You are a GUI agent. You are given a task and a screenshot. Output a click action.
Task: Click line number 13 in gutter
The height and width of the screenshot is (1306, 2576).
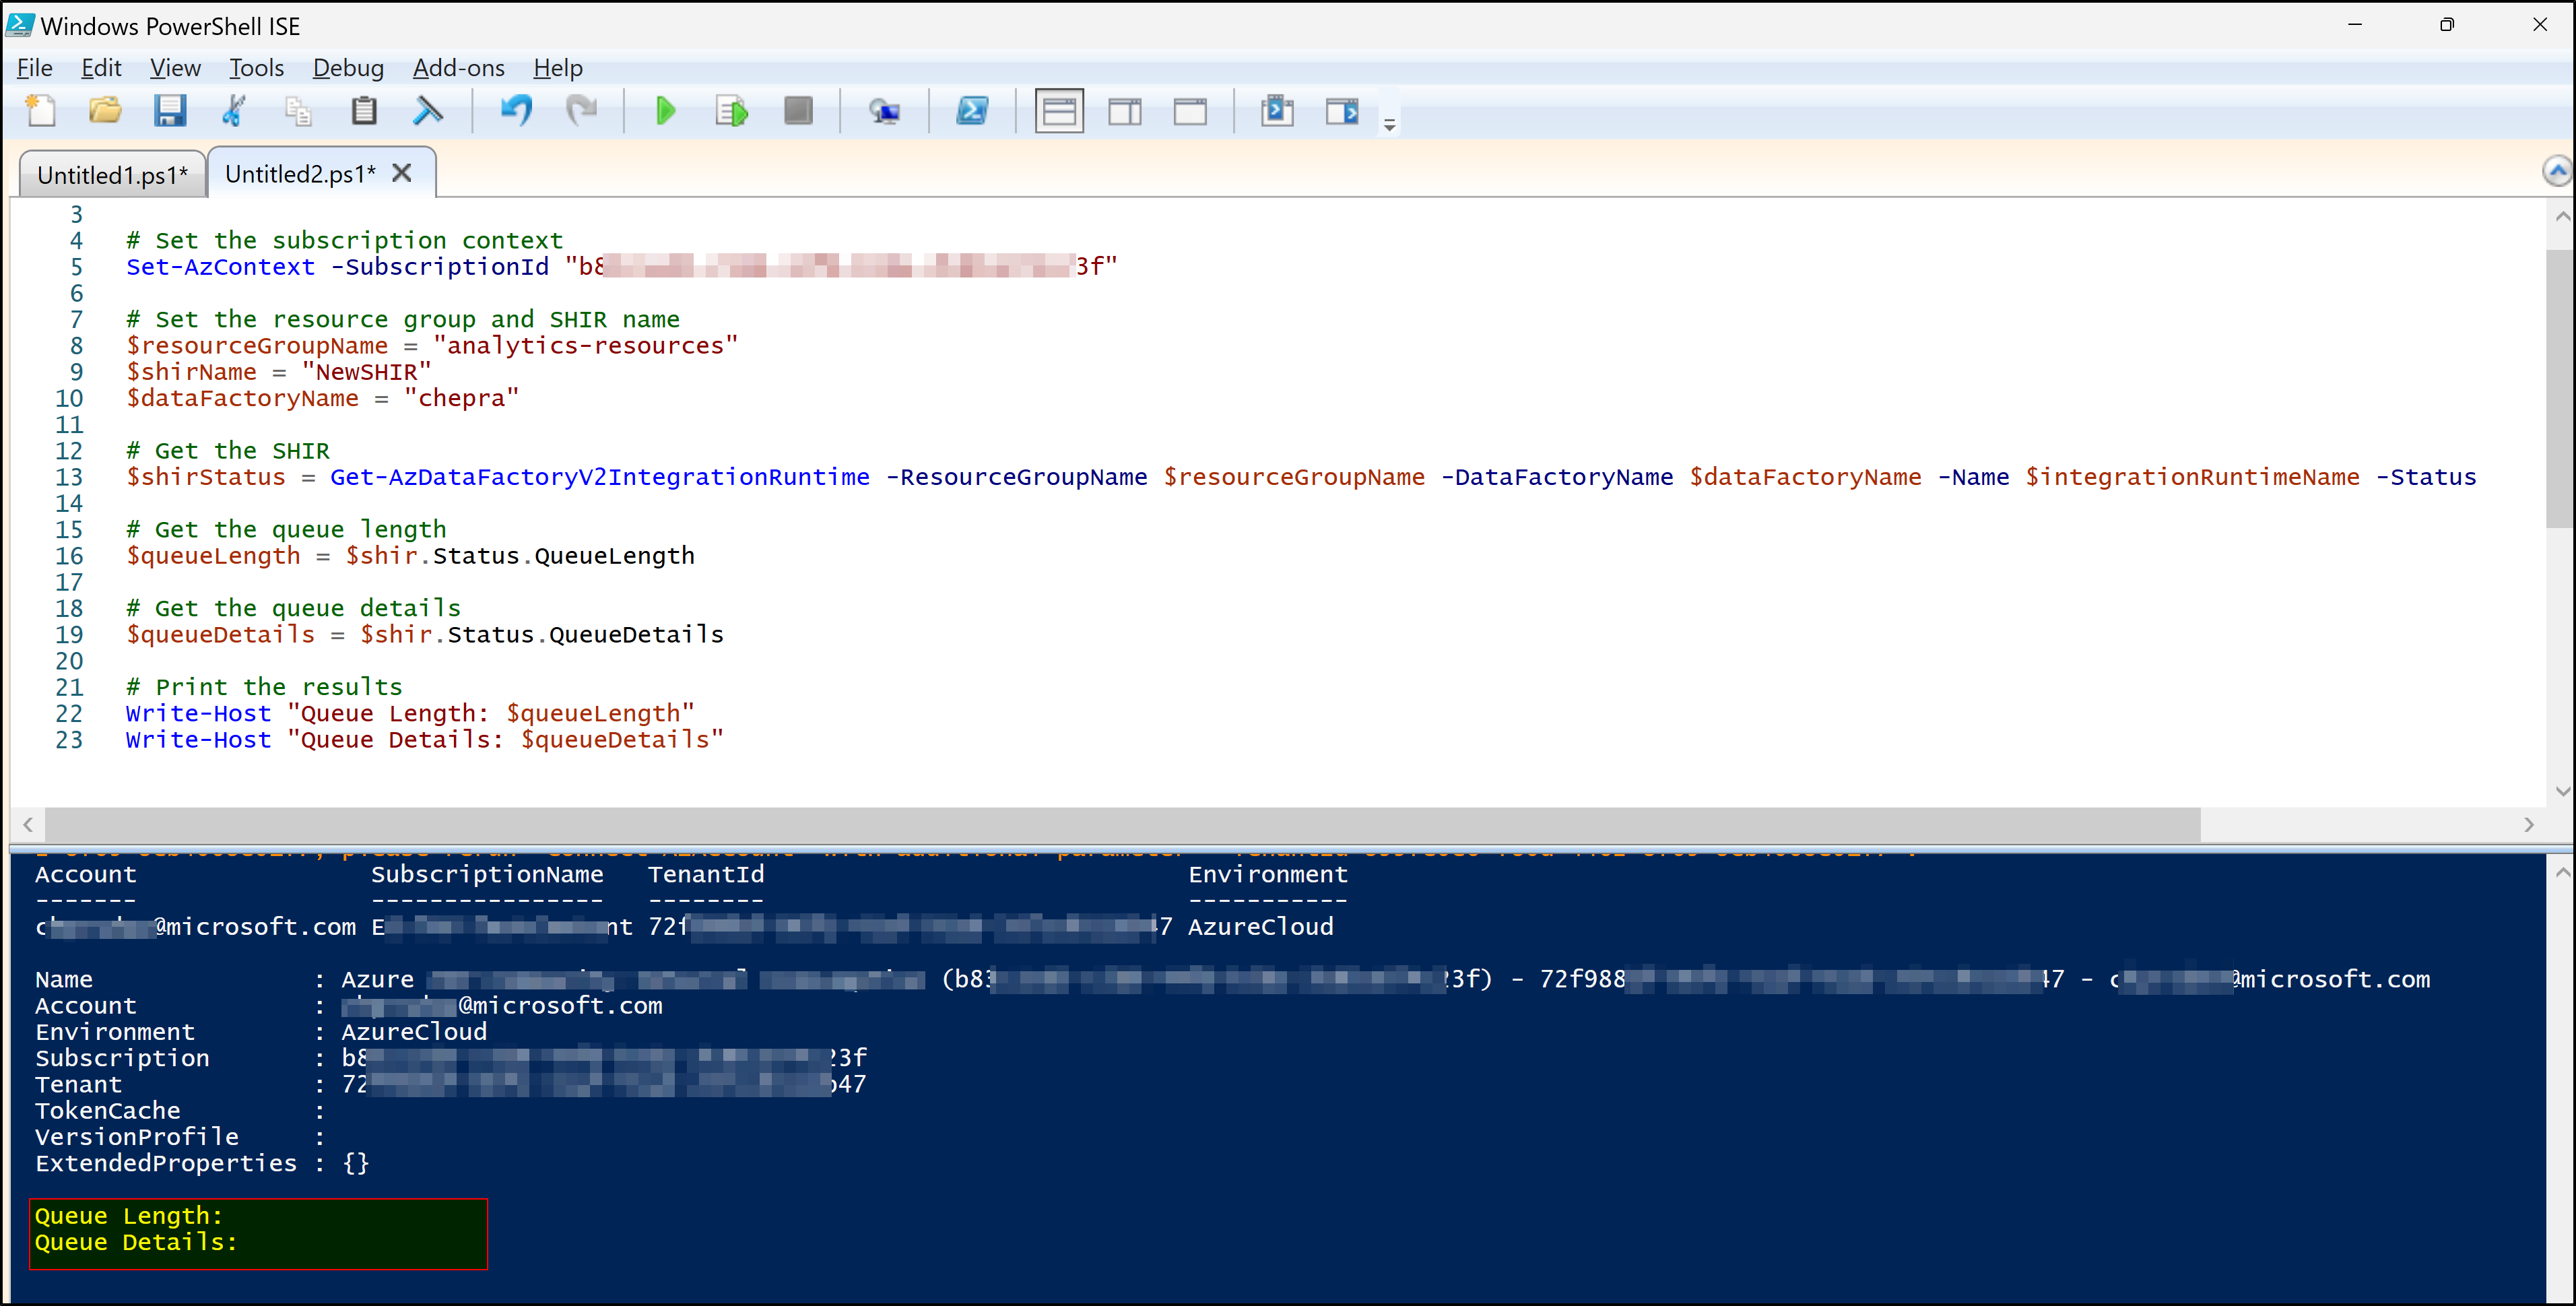69,477
